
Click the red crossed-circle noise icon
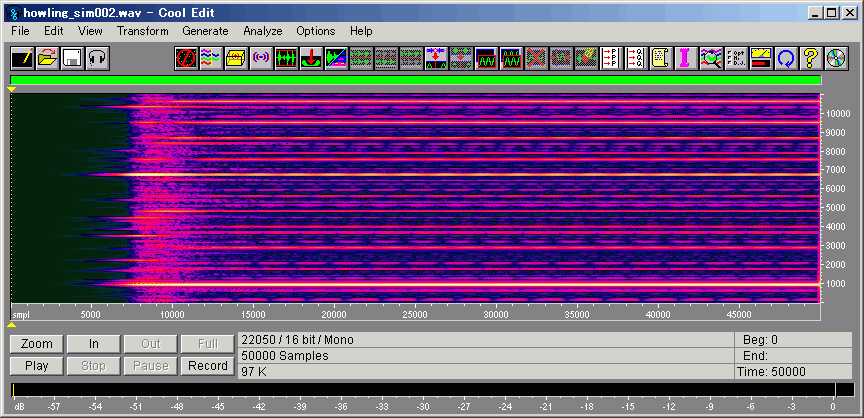(x=186, y=58)
